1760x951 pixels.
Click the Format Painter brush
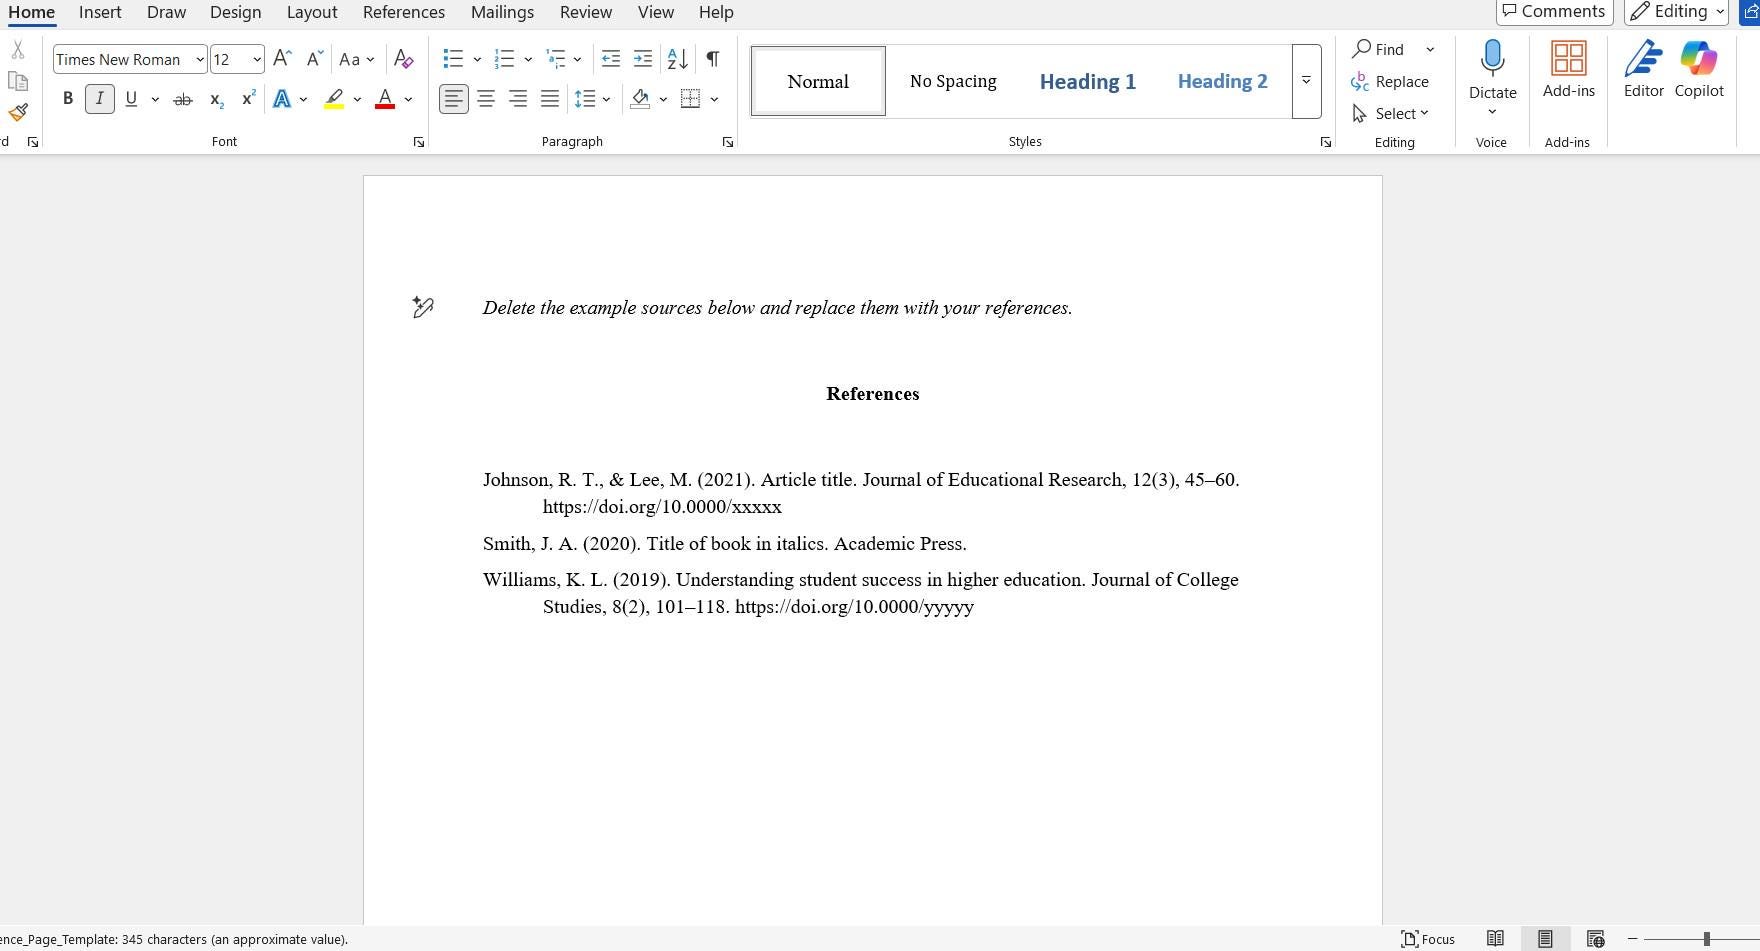point(18,112)
